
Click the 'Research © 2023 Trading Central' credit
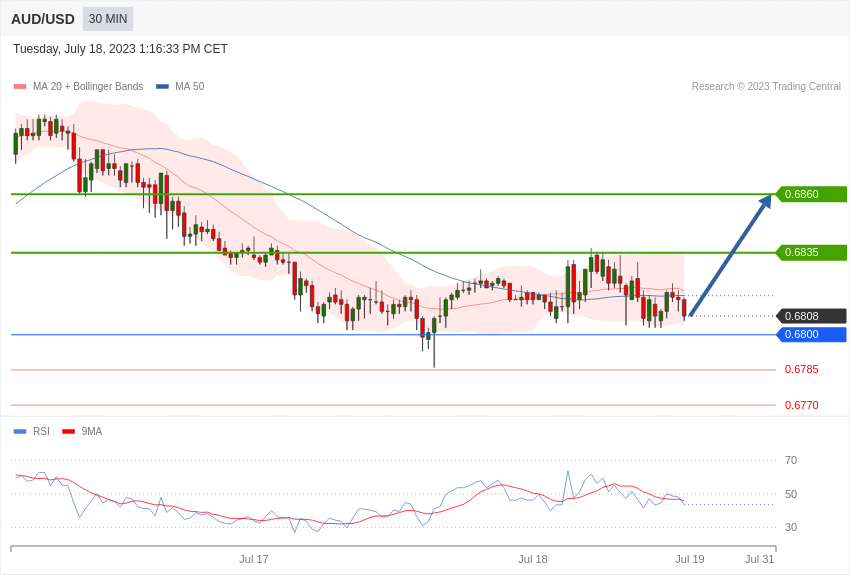[x=766, y=86]
